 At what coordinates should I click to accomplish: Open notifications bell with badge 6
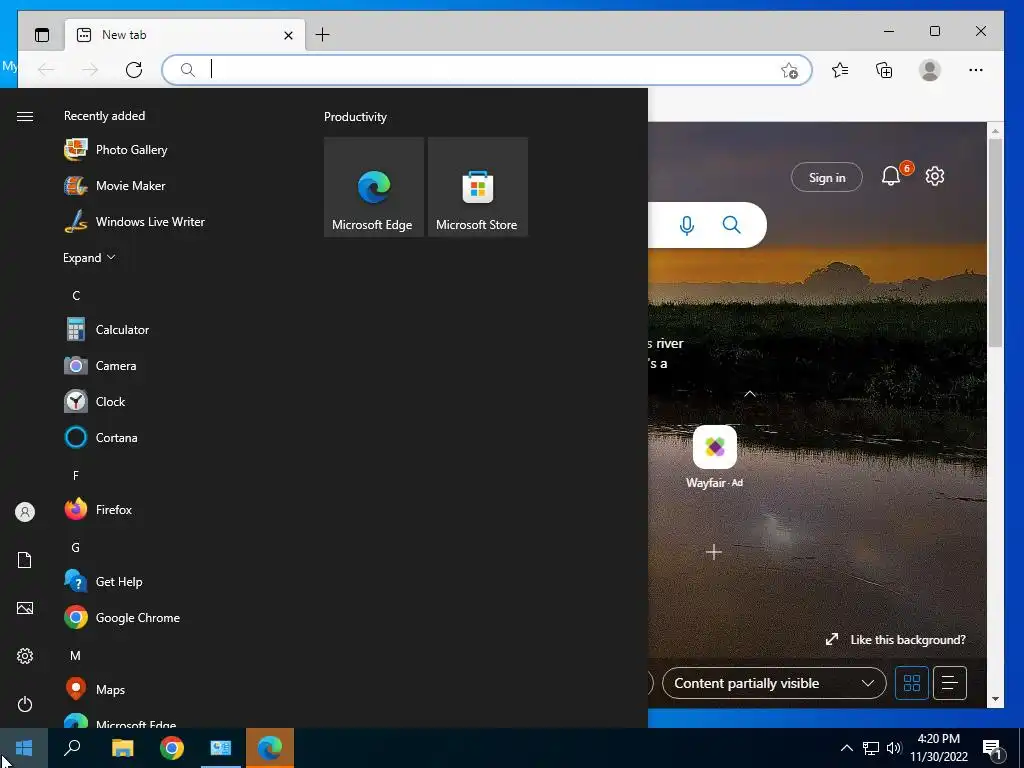pyautogui.click(x=893, y=176)
